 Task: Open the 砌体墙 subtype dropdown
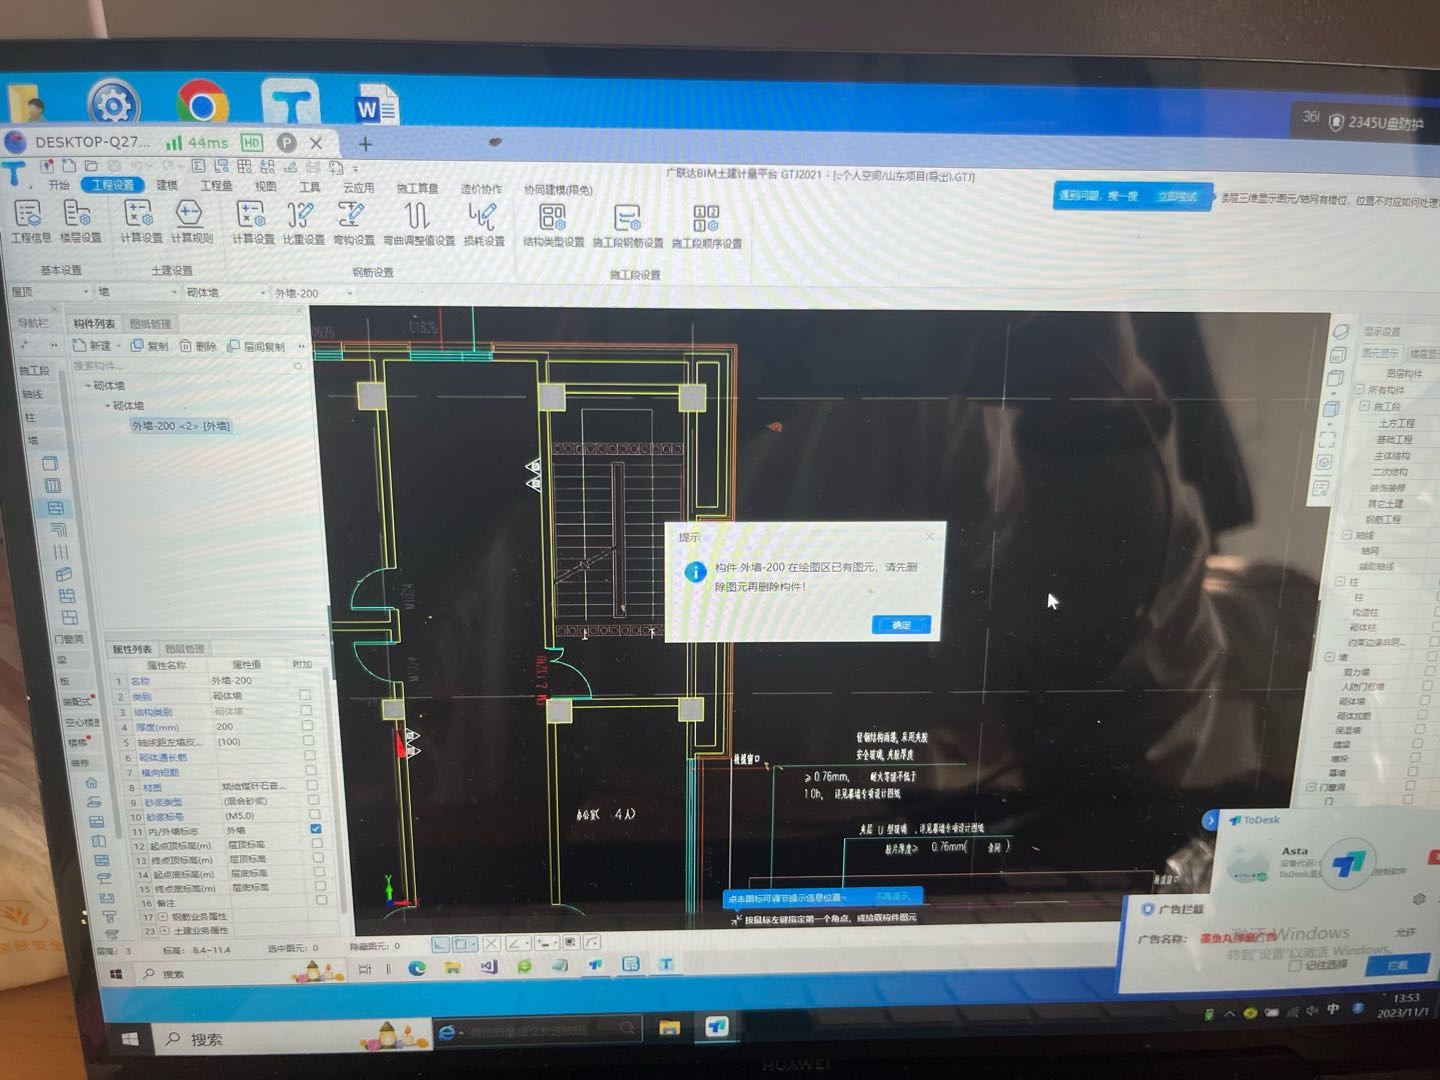[224, 293]
